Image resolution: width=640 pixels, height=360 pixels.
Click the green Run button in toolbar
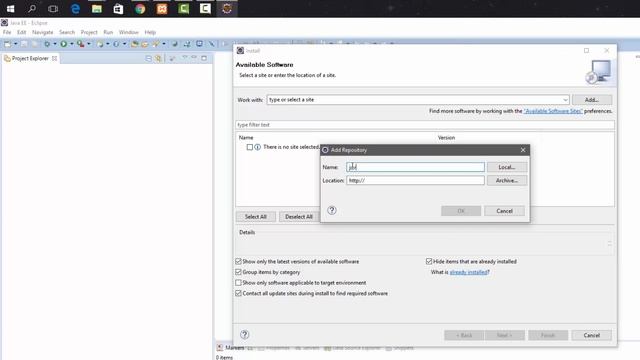[x=64, y=44]
